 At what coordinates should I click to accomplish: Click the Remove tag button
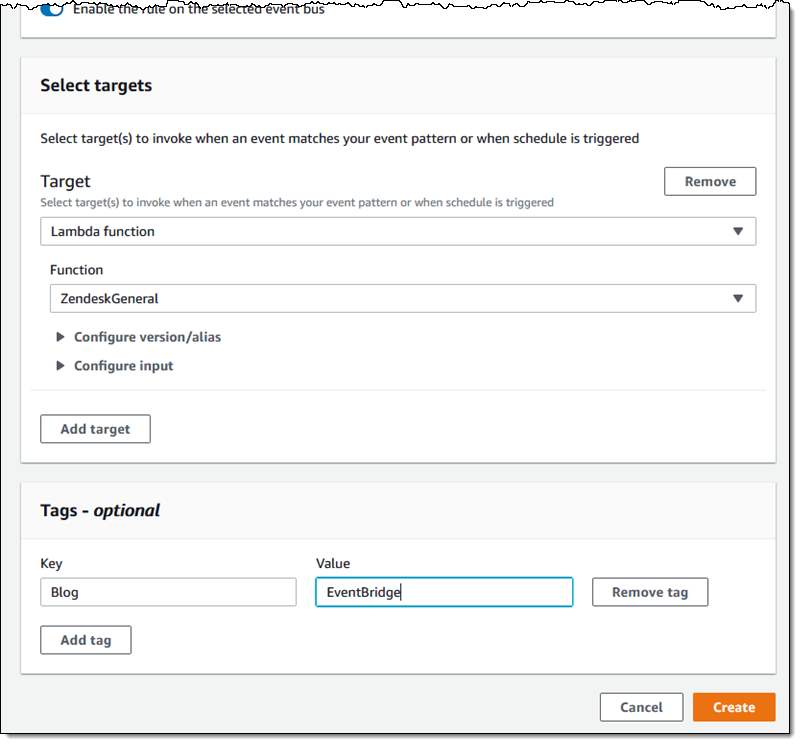(x=650, y=592)
